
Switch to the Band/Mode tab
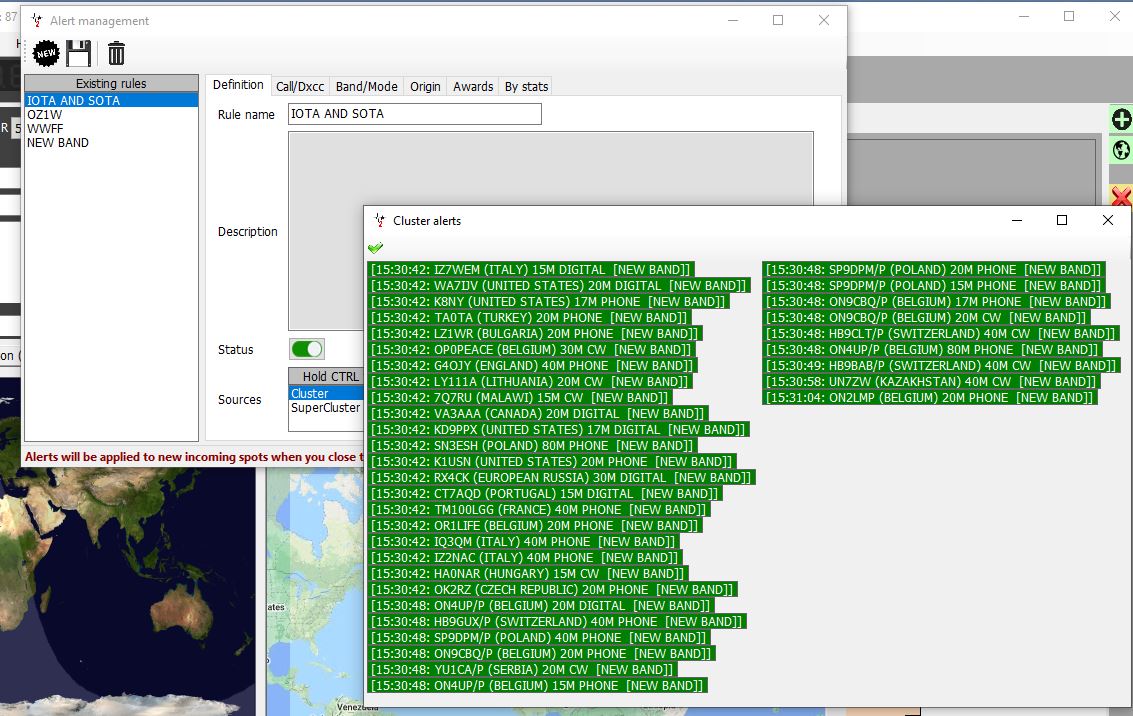click(x=366, y=87)
